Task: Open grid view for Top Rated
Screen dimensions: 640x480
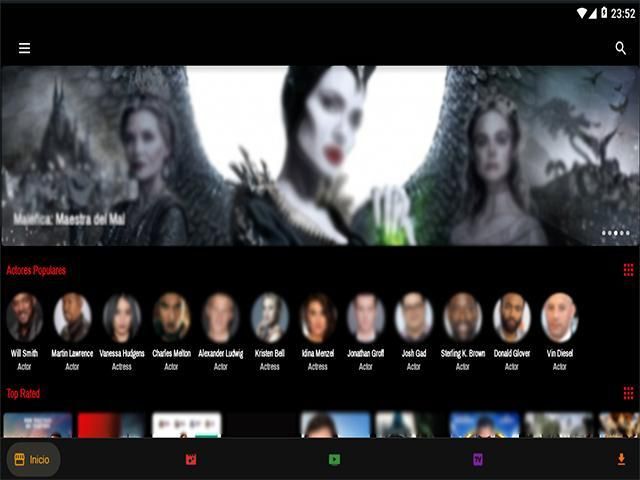Action: click(x=628, y=393)
